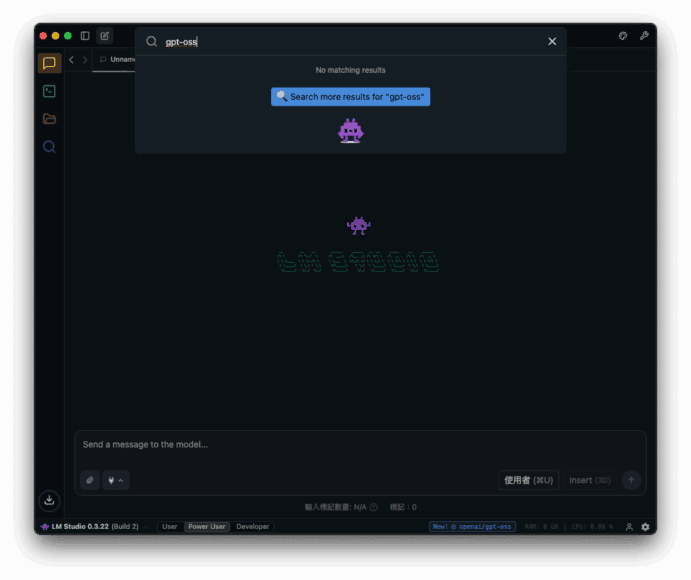This screenshot has height=580, width=691.
Task: Open My Models folder icon
Action: [49, 119]
